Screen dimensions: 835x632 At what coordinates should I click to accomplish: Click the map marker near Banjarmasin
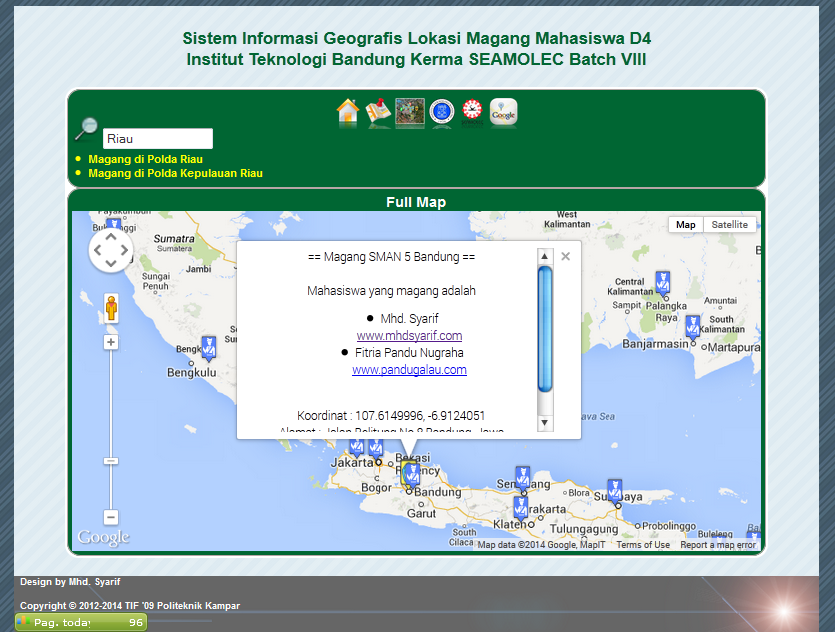click(x=692, y=326)
